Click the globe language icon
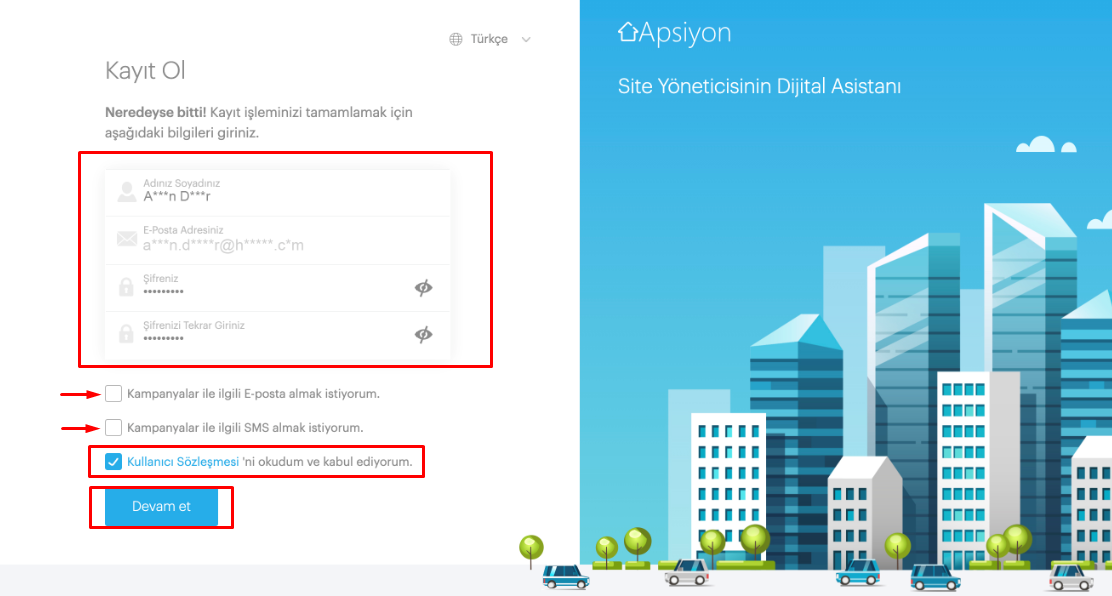Screen dimensions: 1112x596 click(456, 39)
